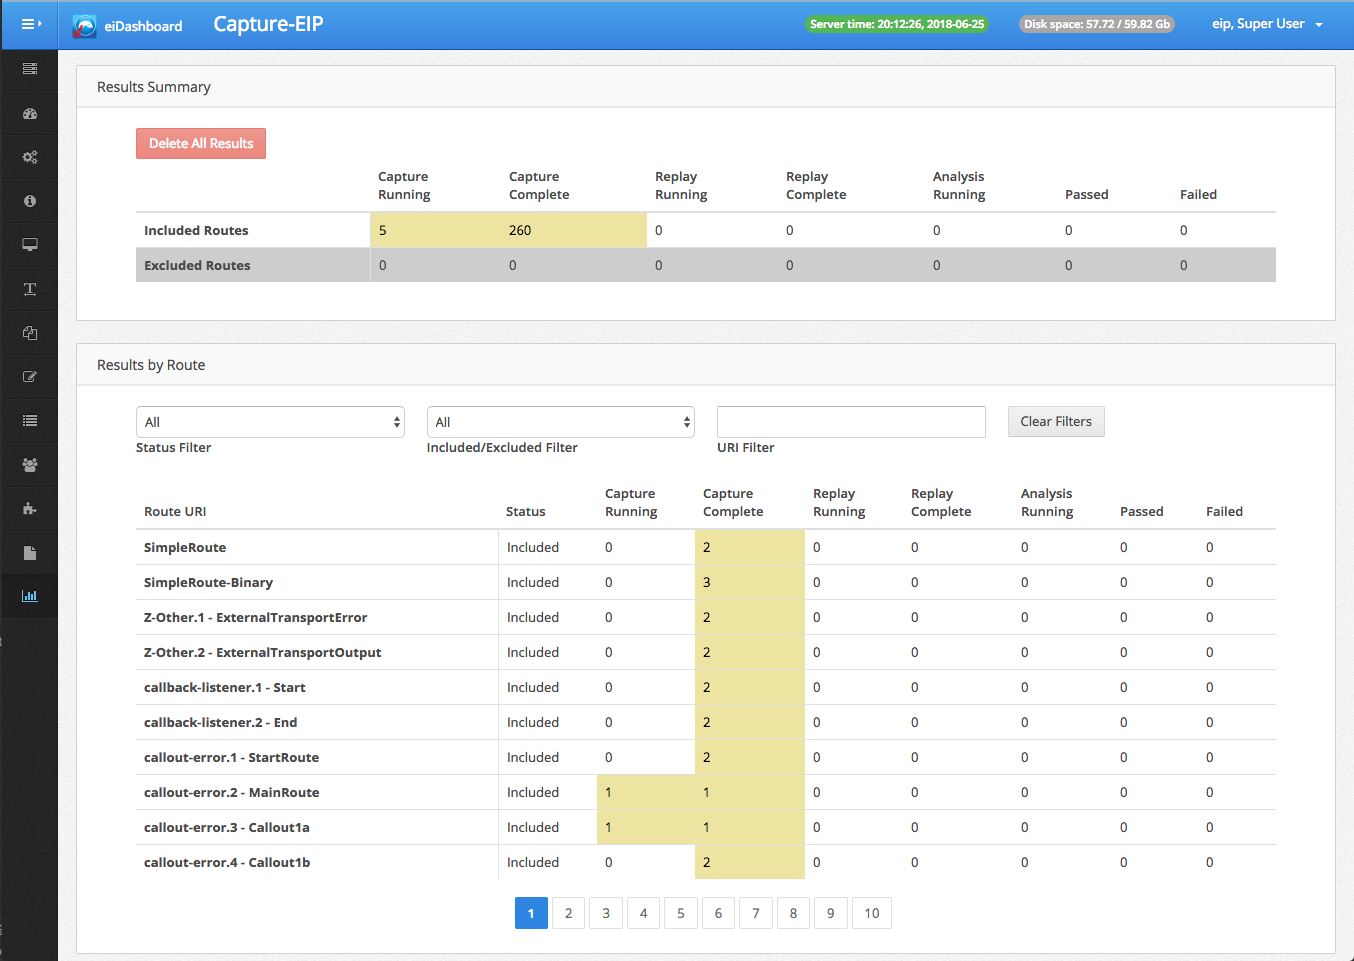Screen dimensions: 1354x961
Task: Click Capture Complete value 3 for SimpleRoute-Binary
Action: tap(706, 582)
